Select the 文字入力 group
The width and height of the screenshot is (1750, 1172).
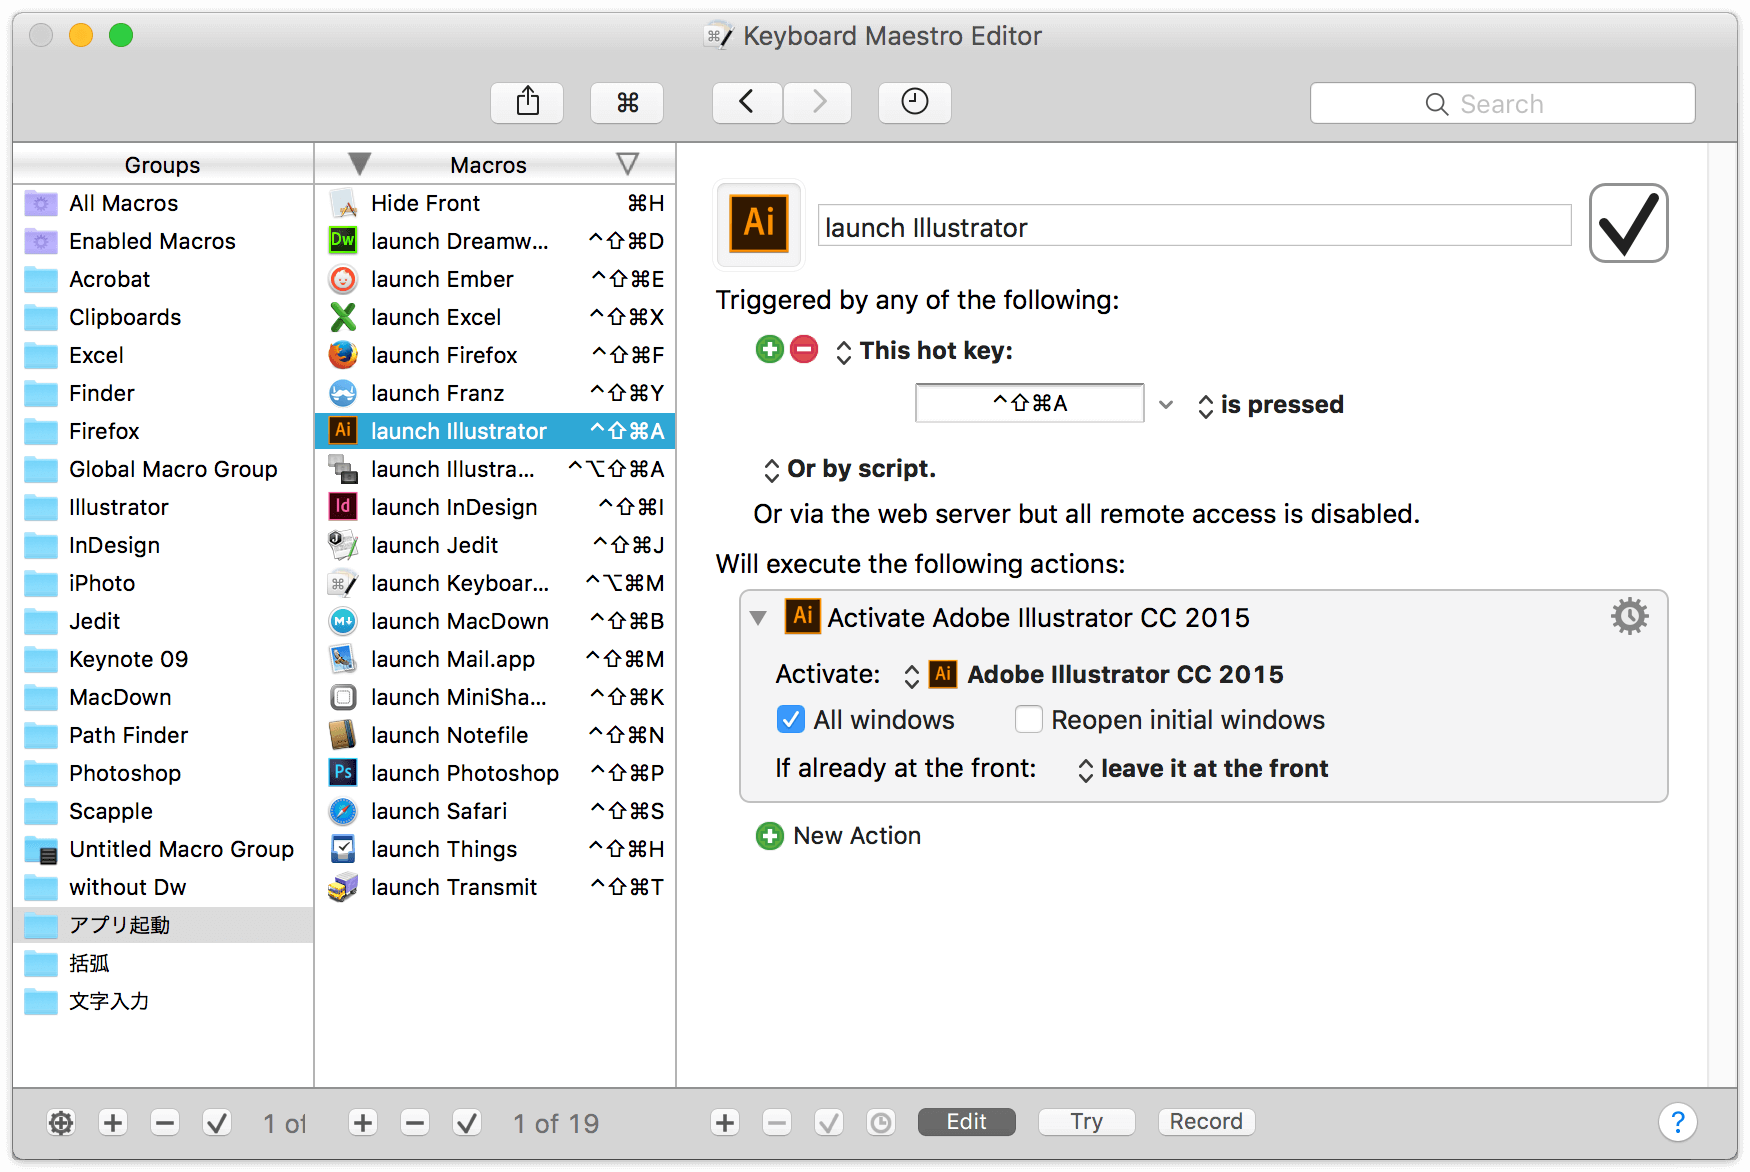163,1001
